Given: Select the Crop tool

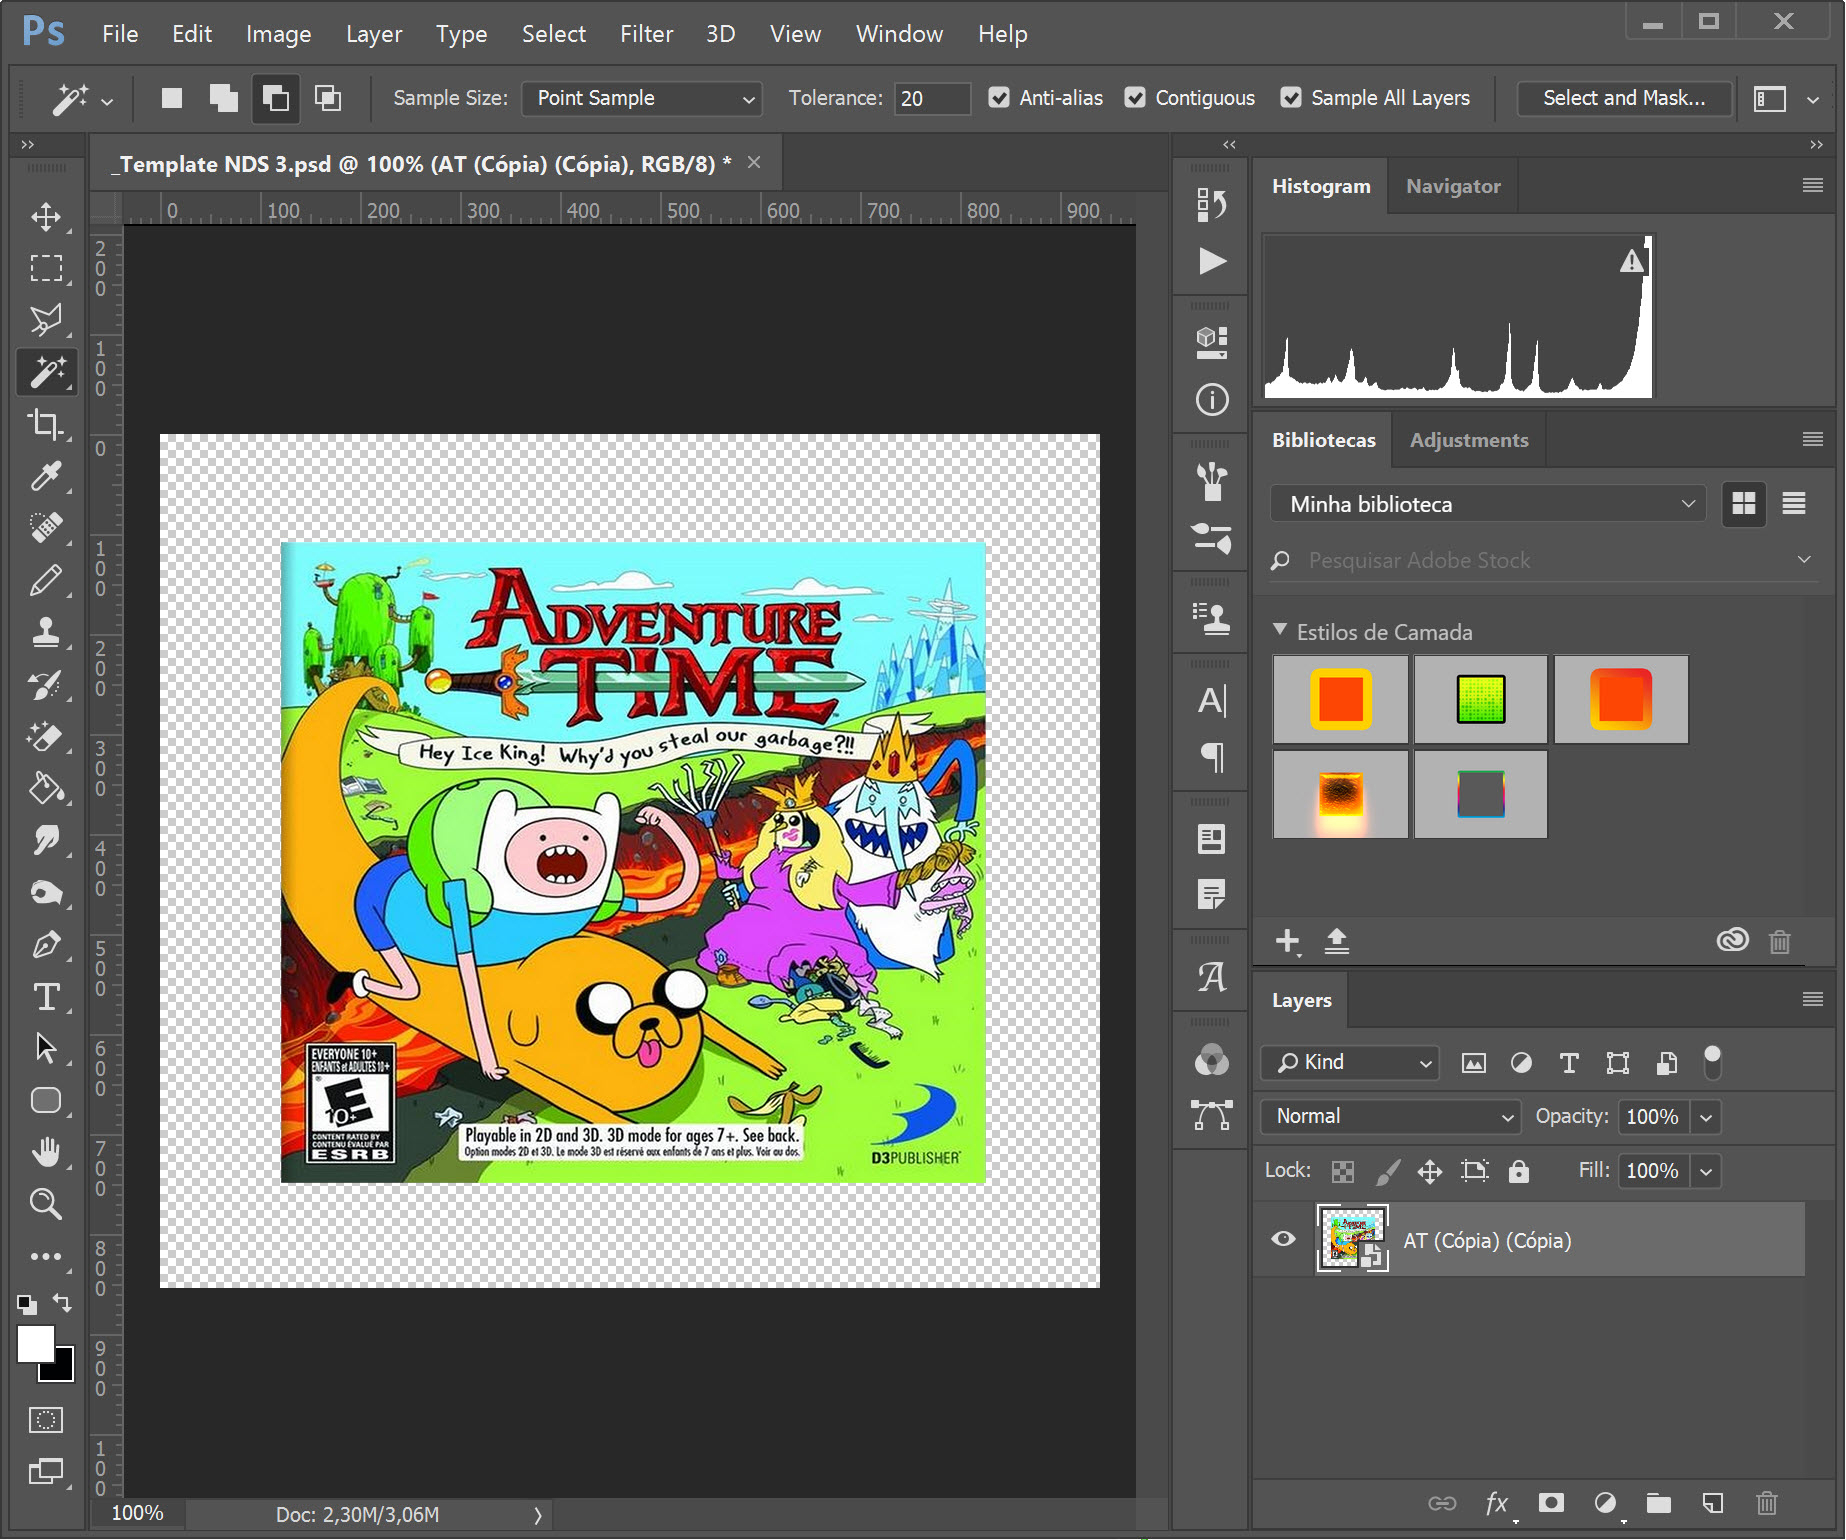Looking at the screenshot, I should [x=46, y=424].
